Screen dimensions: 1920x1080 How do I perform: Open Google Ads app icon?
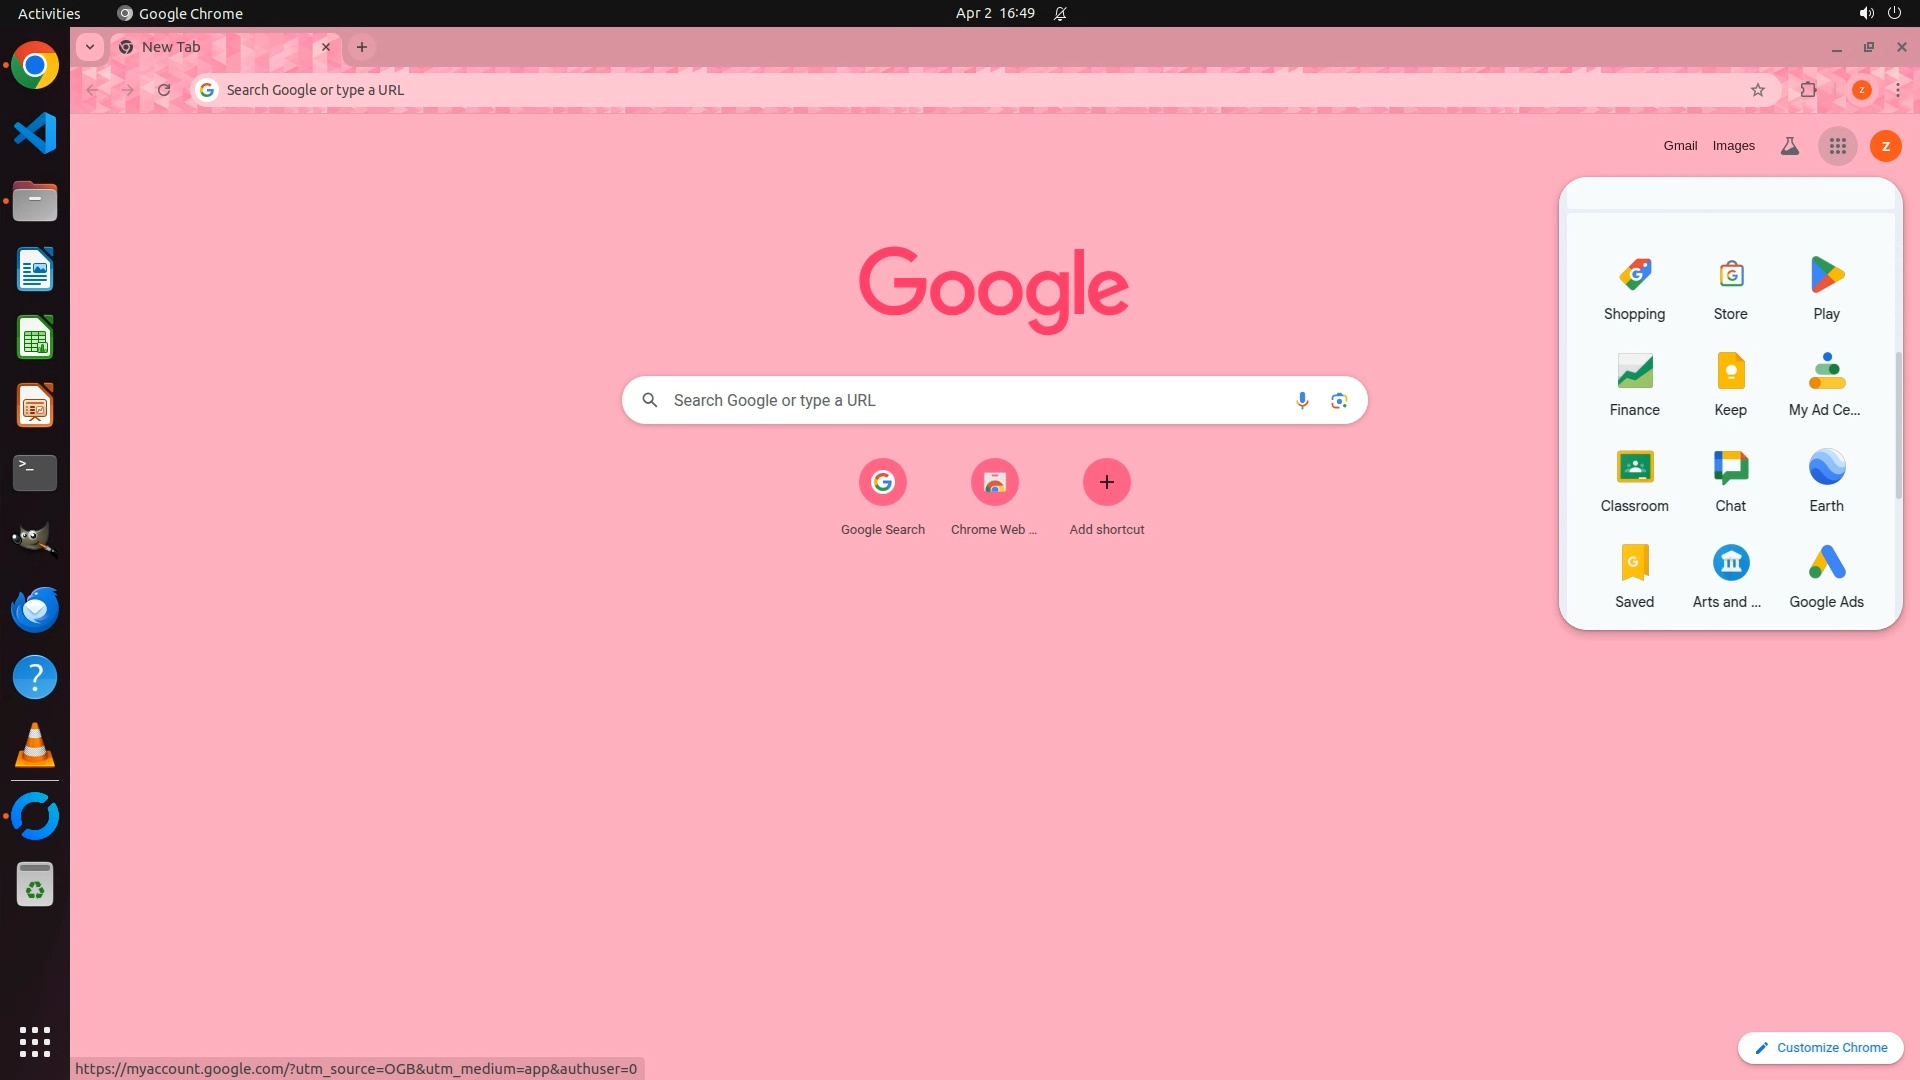tap(1826, 576)
